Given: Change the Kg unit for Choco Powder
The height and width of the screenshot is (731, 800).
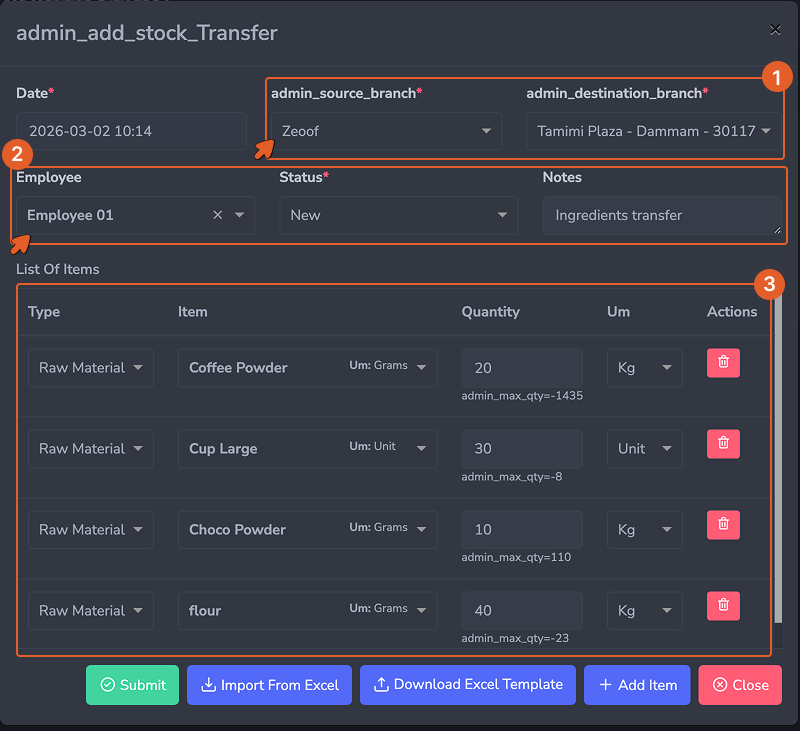Looking at the screenshot, I should click(x=644, y=530).
